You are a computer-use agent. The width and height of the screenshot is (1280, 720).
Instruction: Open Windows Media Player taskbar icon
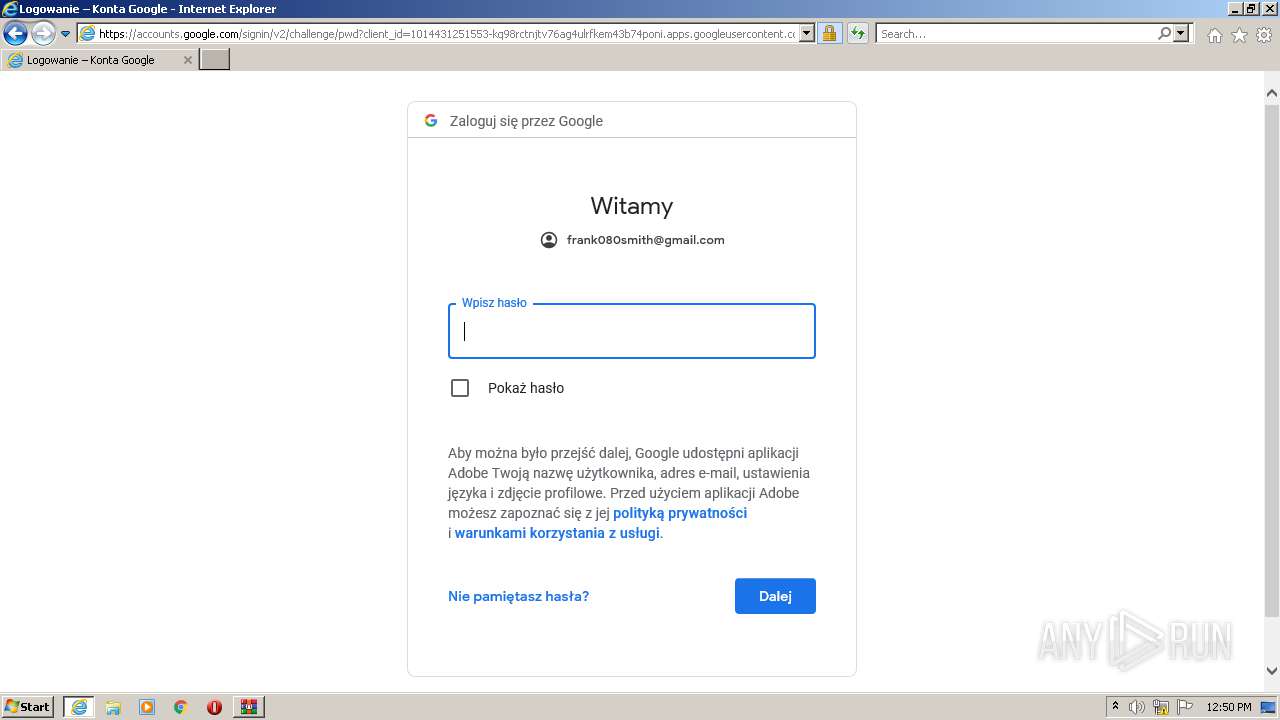click(x=147, y=707)
